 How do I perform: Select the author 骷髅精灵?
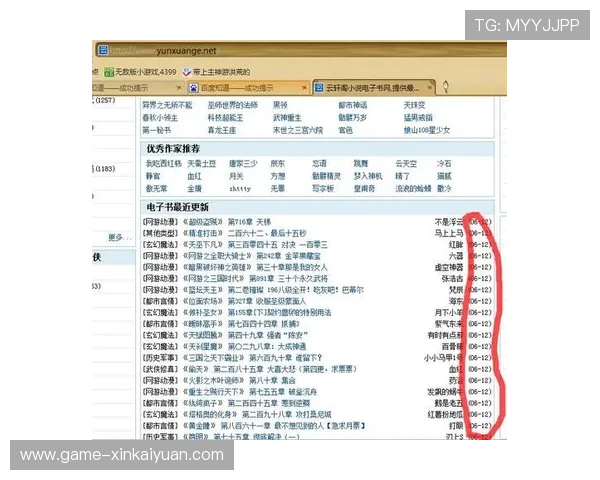pyautogui.click(x=326, y=176)
